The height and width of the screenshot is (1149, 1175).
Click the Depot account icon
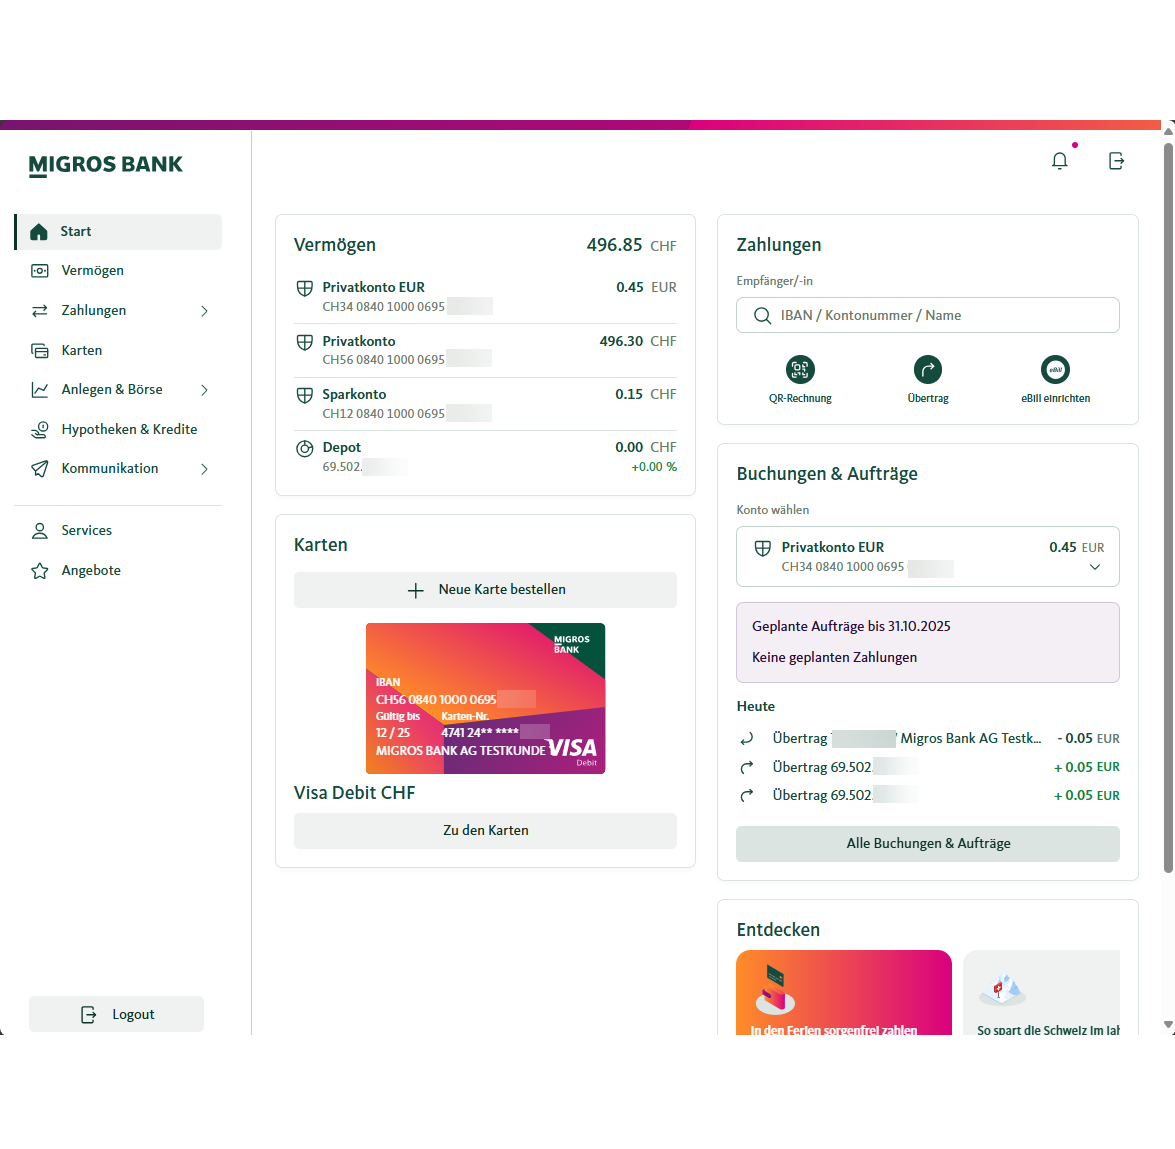(305, 449)
